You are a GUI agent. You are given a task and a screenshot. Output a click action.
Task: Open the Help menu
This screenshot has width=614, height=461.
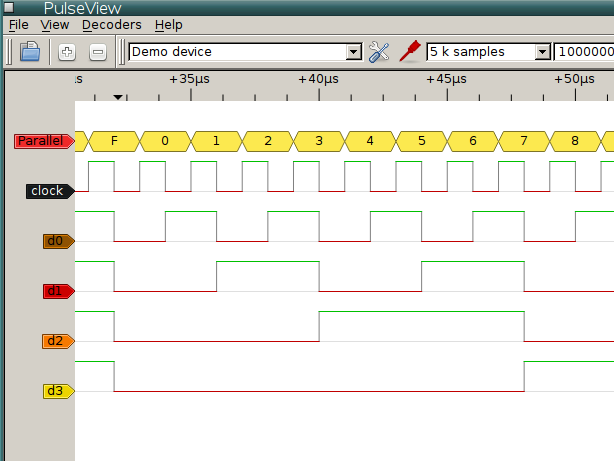[x=168, y=25]
